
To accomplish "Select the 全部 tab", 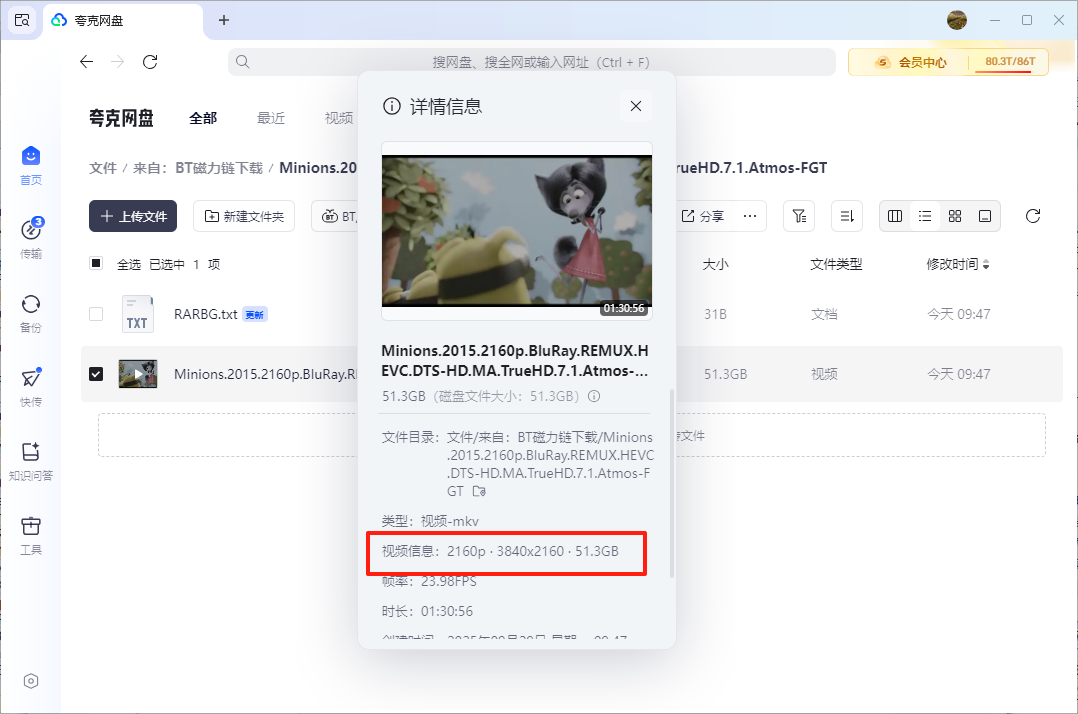I will coord(203,118).
